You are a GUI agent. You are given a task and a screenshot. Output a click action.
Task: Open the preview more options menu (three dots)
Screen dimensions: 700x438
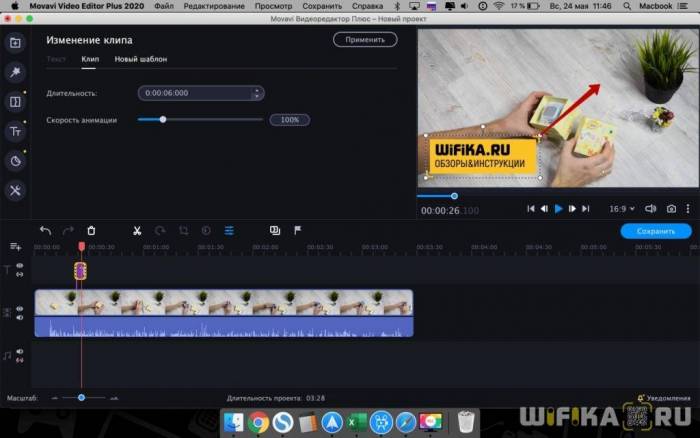click(x=690, y=209)
